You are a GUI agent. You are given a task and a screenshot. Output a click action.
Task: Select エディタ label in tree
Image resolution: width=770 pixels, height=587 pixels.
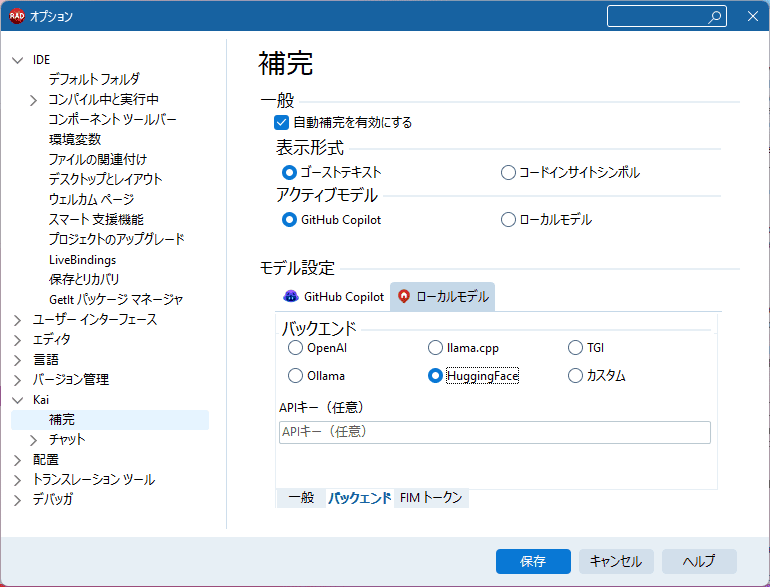(x=52, y=339)
